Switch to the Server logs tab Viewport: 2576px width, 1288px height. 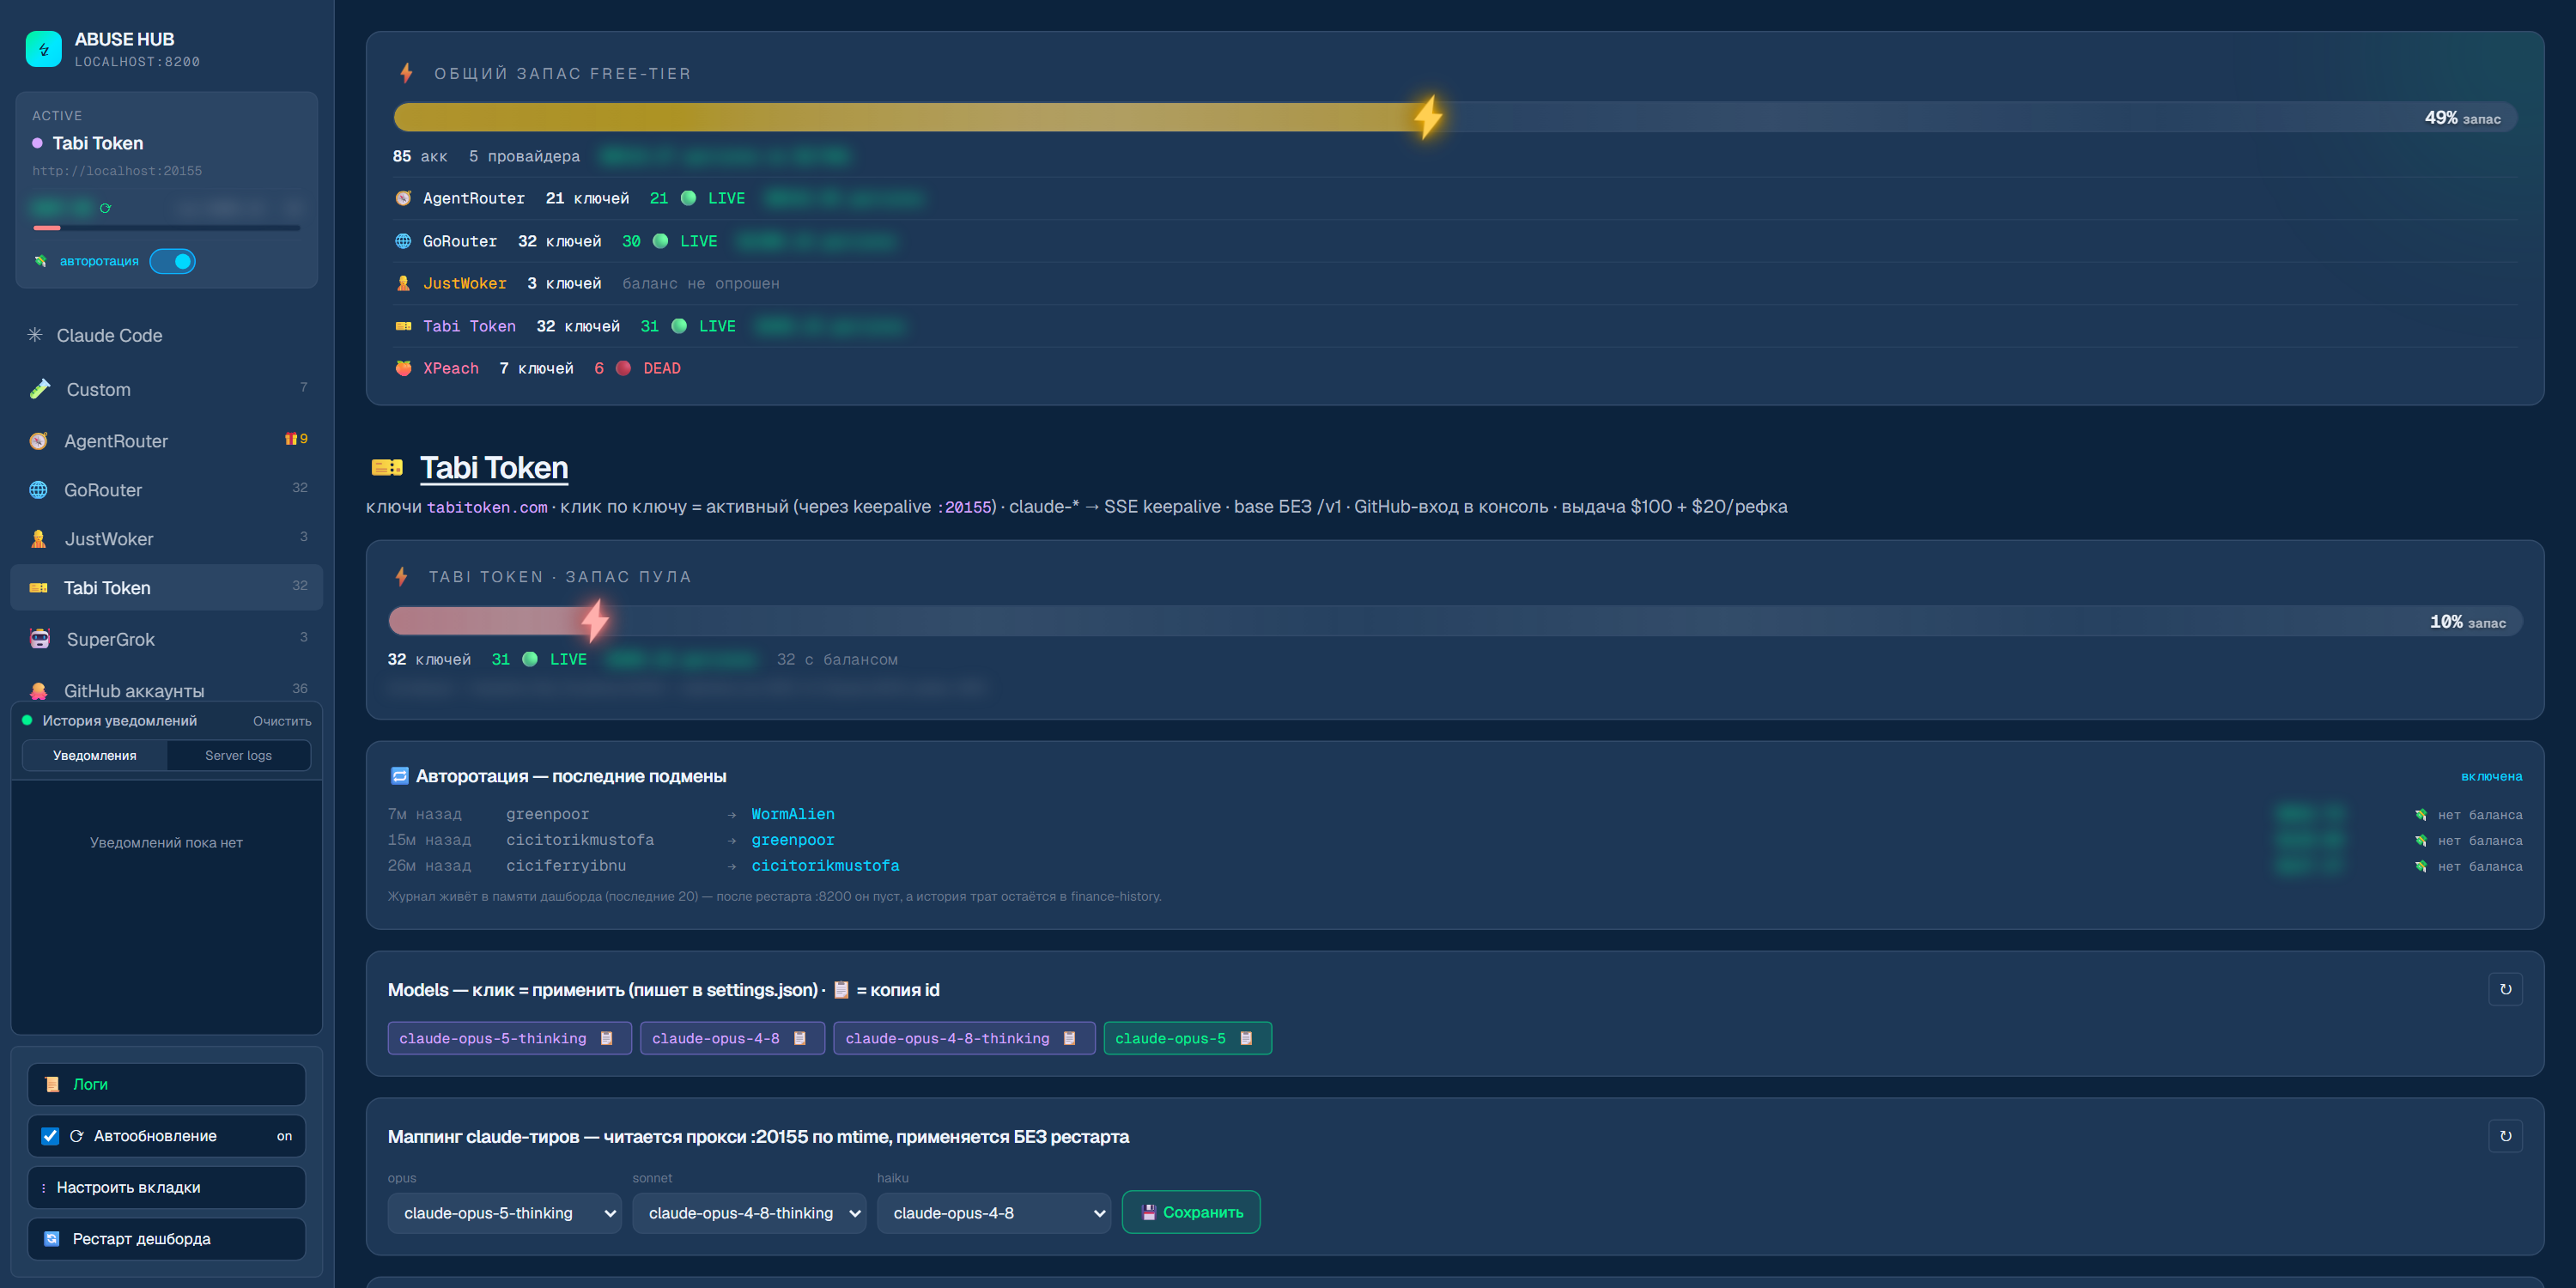click(x=238, y=755)
